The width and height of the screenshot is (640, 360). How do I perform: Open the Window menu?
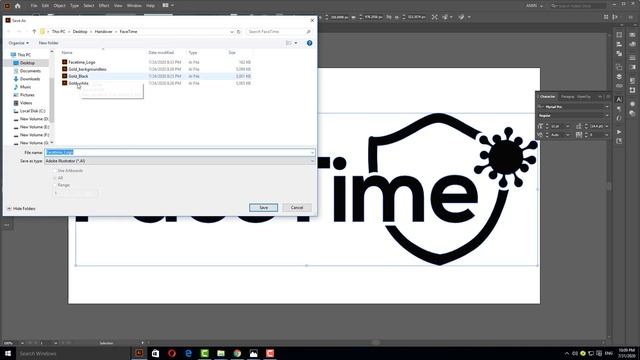click(x=134, y=6)
